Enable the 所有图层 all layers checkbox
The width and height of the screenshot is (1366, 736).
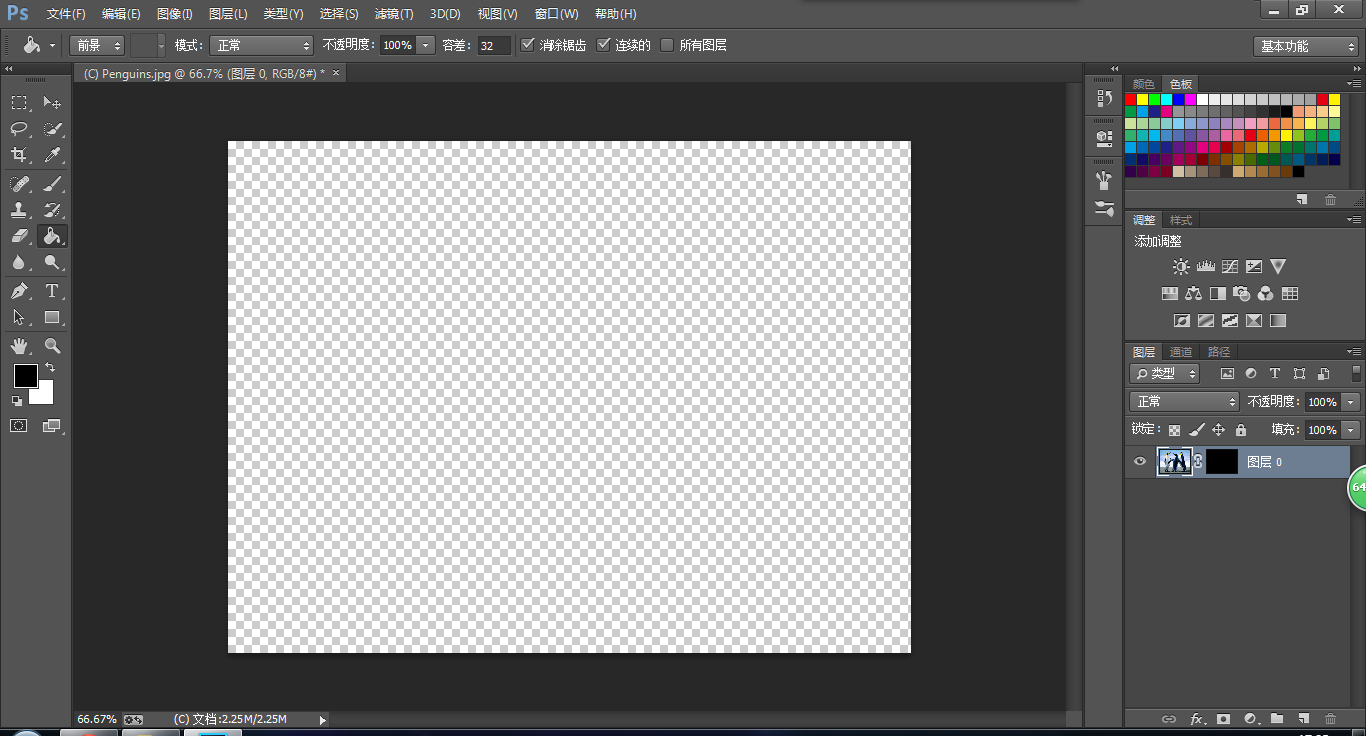coord(667,45)
